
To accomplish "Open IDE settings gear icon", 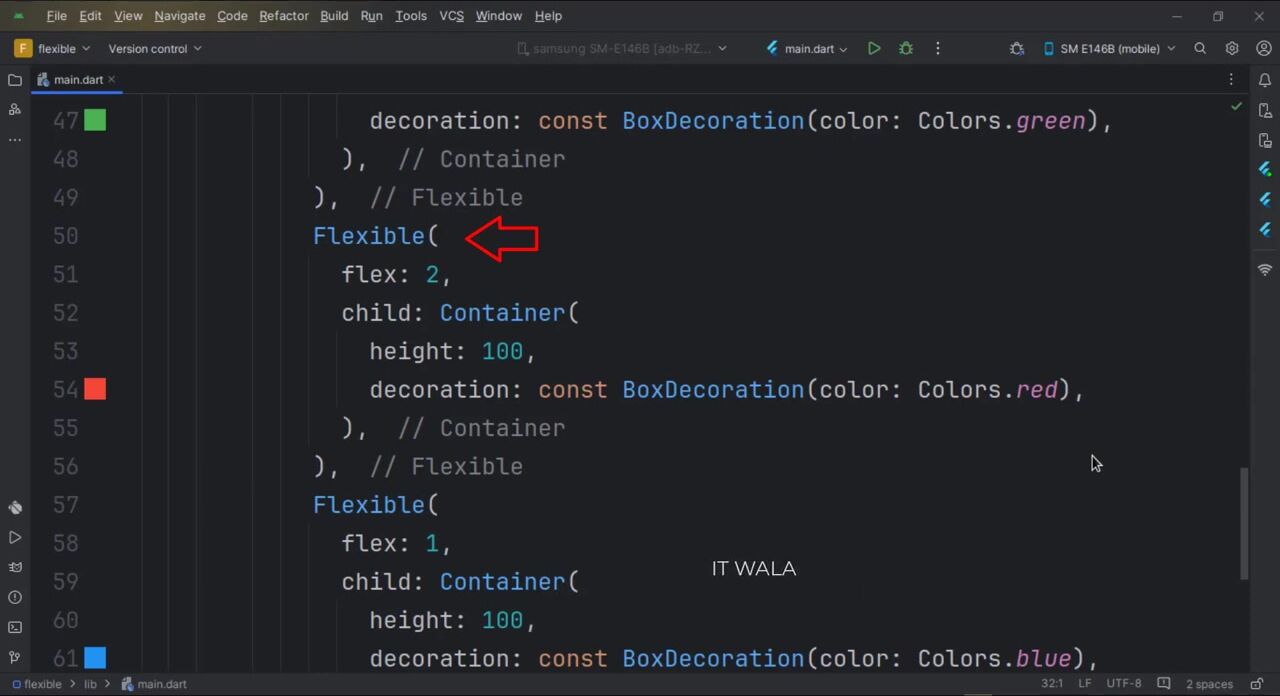I will click(x=1232, y=48).
